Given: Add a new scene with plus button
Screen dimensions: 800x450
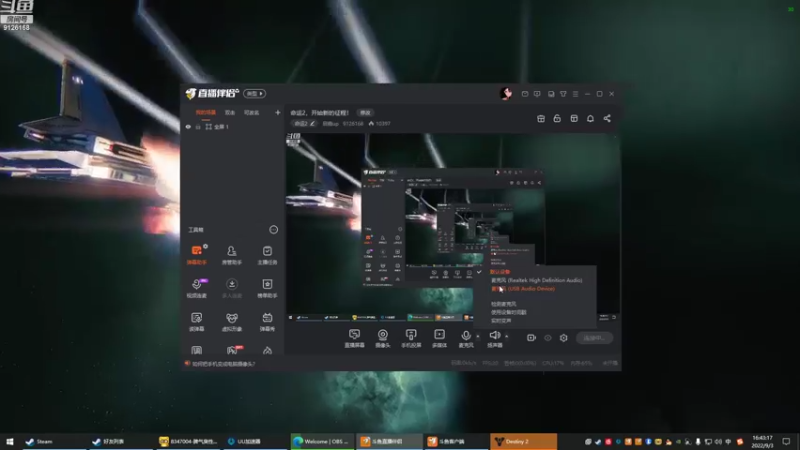Looking at the screenshot, I should (278, 112).
